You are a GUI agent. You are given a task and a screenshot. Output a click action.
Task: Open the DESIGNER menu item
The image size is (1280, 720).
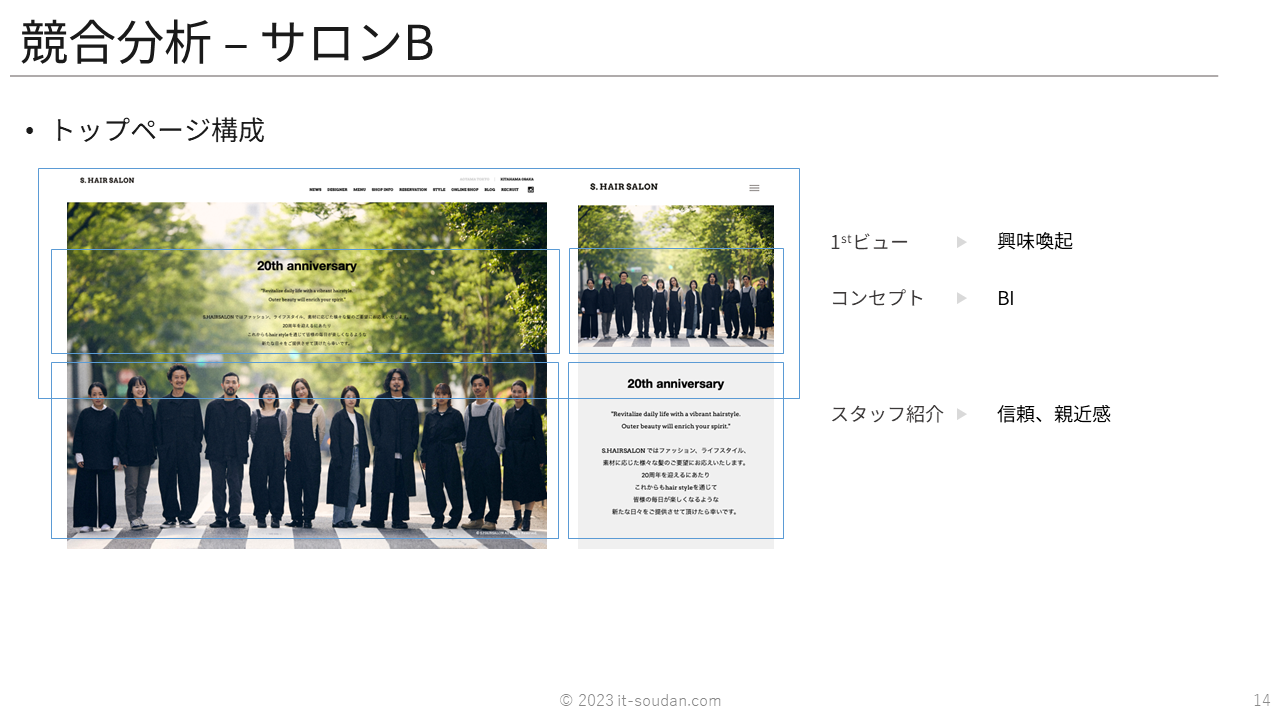pos(337,189)
